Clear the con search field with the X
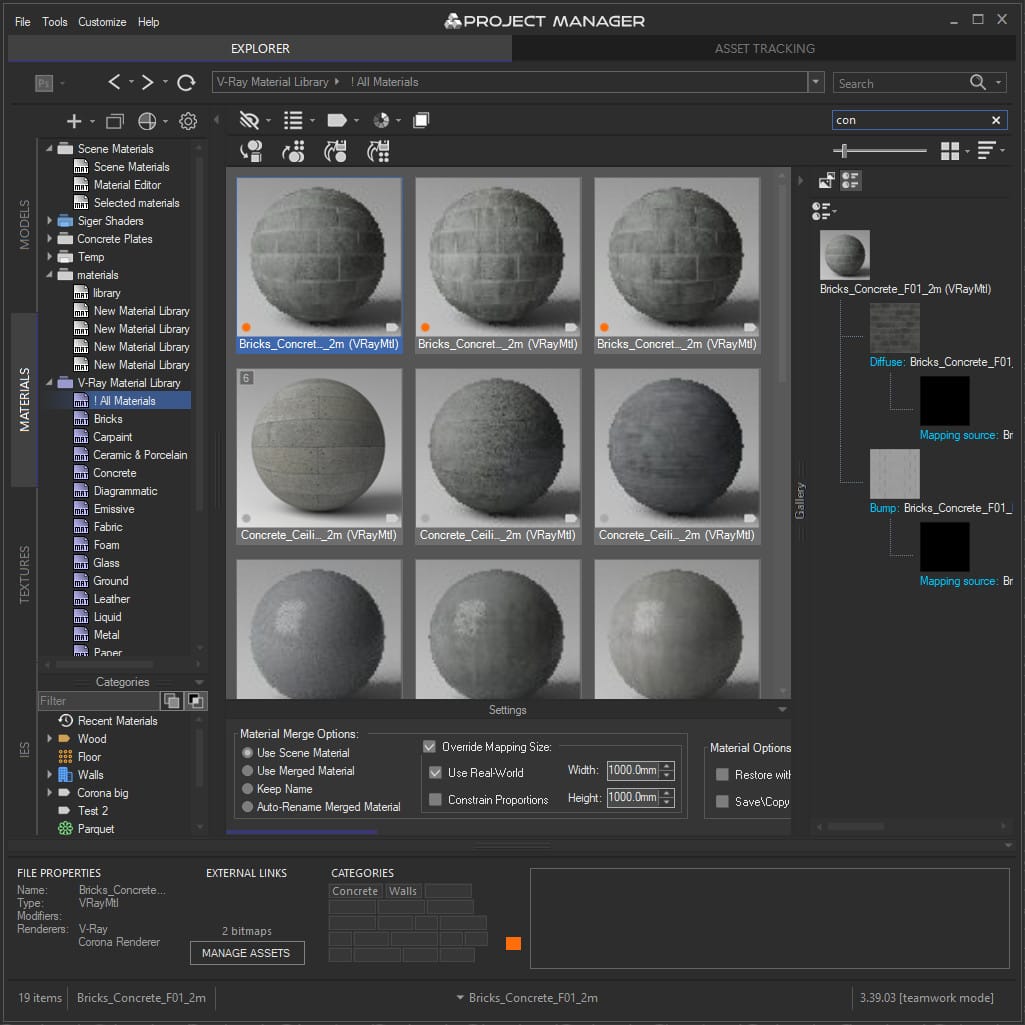 [x=996, y=120]
